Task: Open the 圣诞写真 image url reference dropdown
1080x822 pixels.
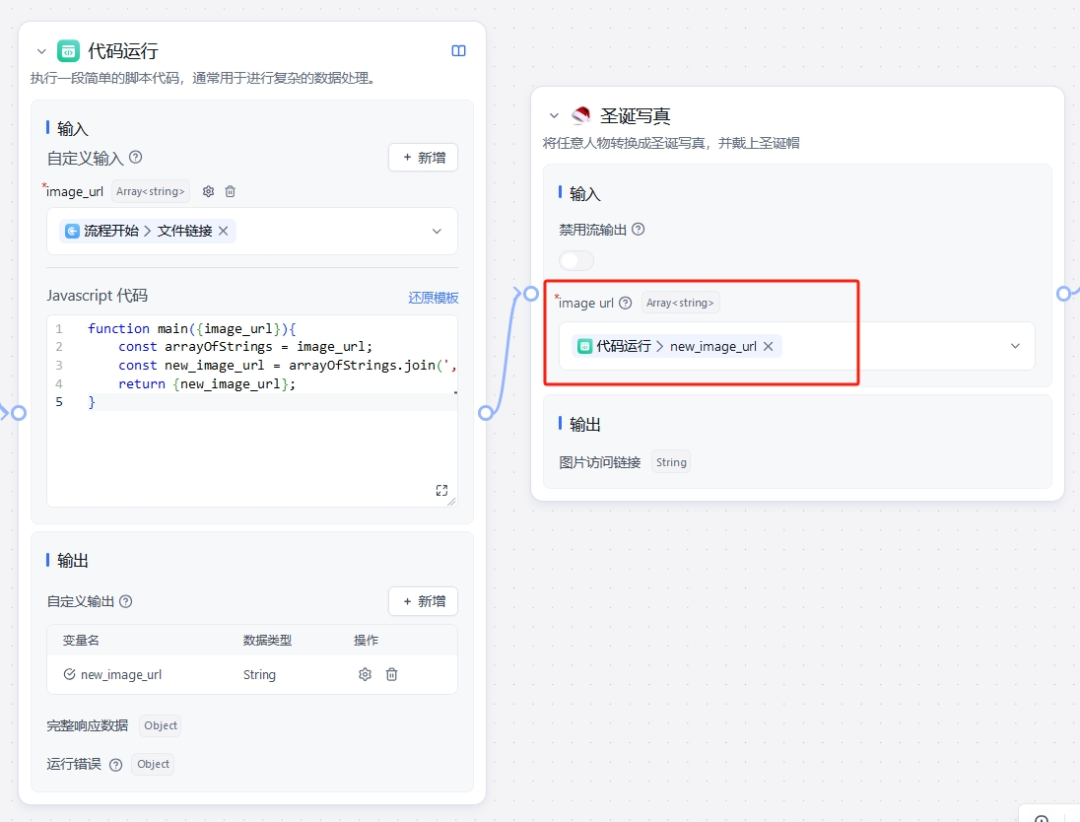Action: pos(1015,346)
